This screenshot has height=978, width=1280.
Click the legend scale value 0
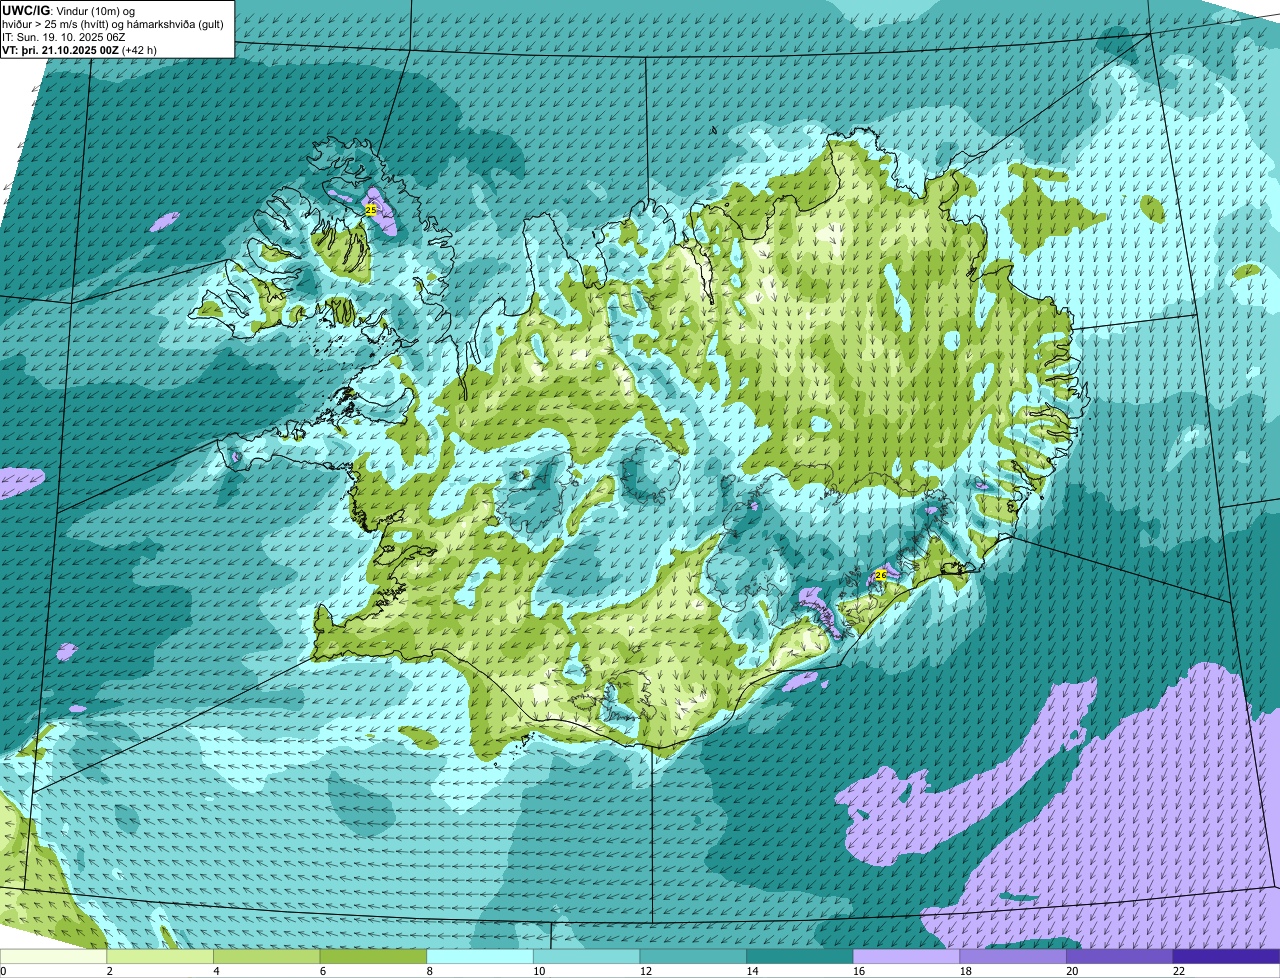(3, 971)
